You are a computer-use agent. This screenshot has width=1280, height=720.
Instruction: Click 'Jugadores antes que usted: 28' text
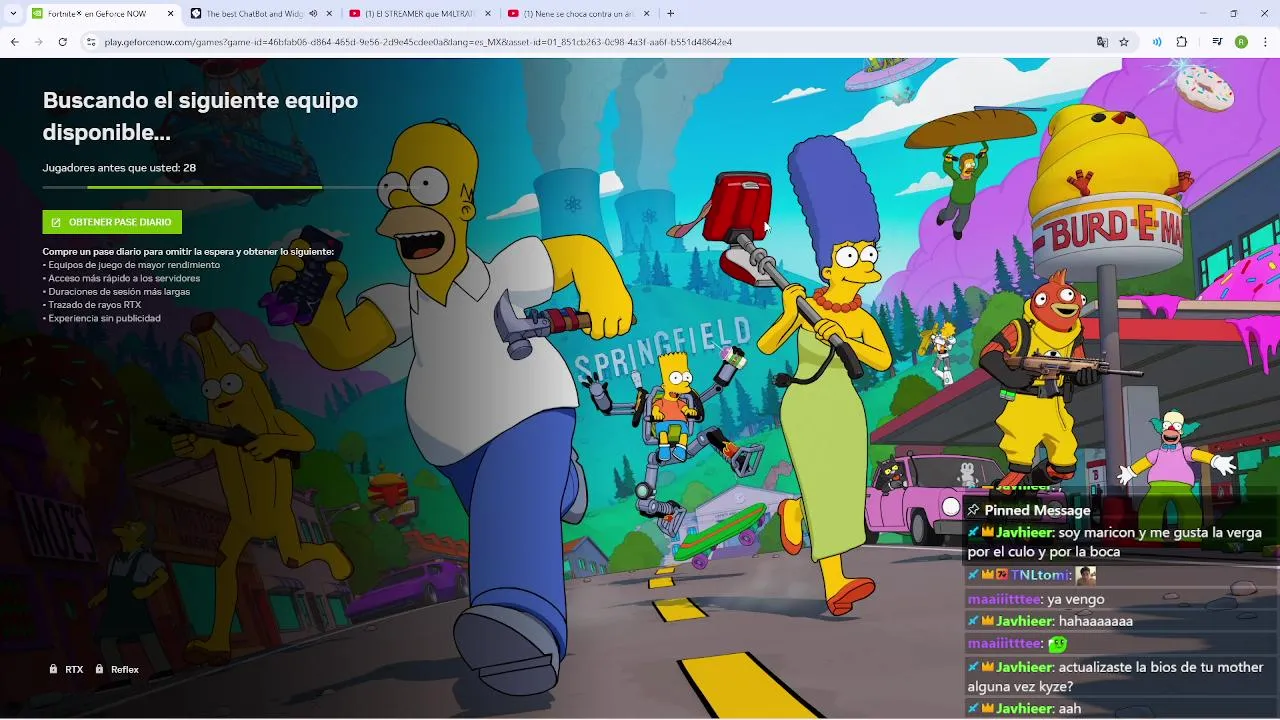click(x=119, y=168)
